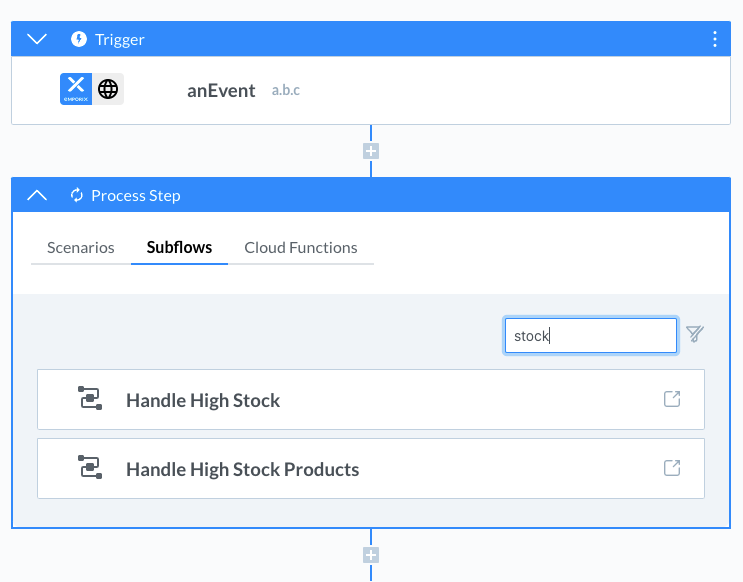Click the filter icon next to search
Image resolution: width=743 pixels, height=582 pixels.
pos(695,334)
